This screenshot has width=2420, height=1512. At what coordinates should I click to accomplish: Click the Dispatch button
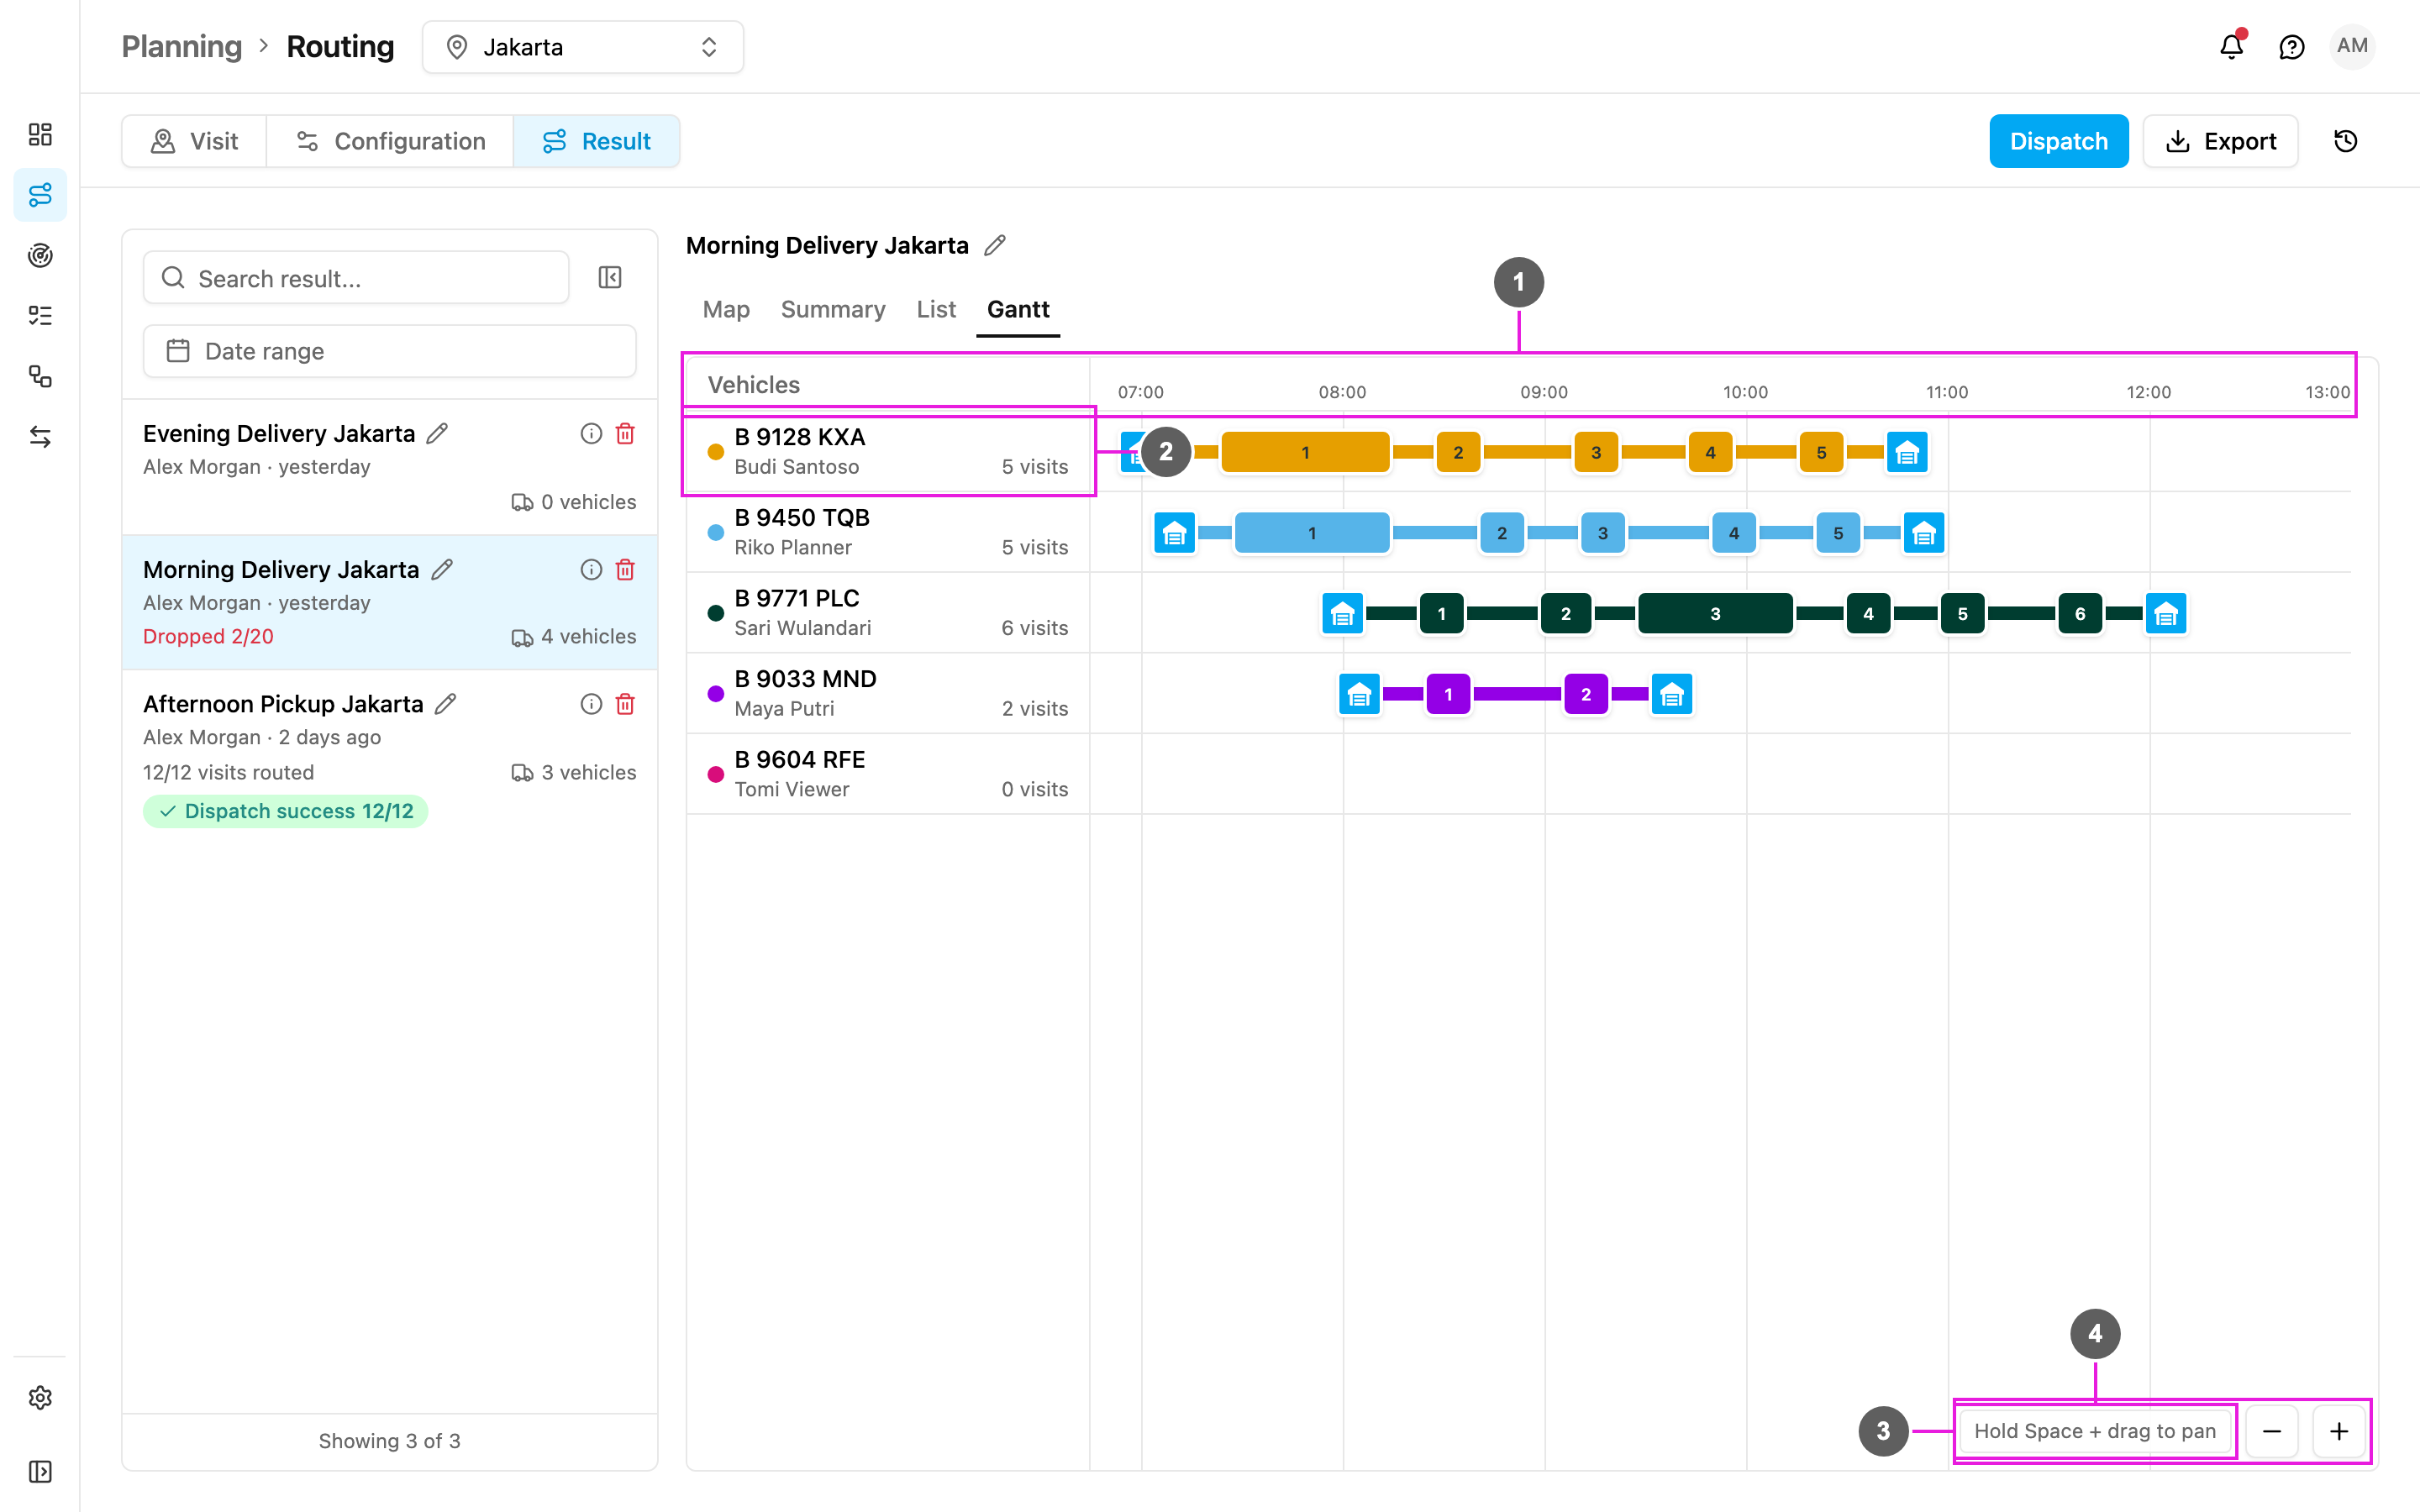(x=2059, y=141)
